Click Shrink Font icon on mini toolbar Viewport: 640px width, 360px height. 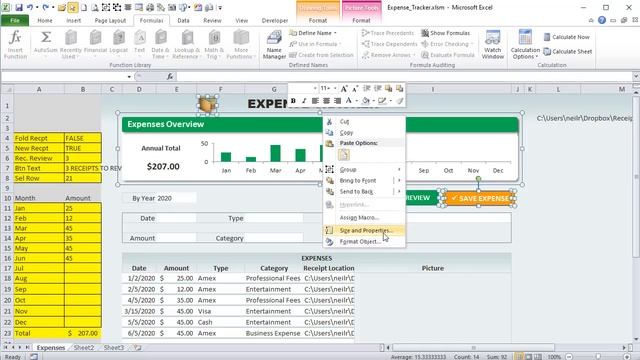(355, 89)
